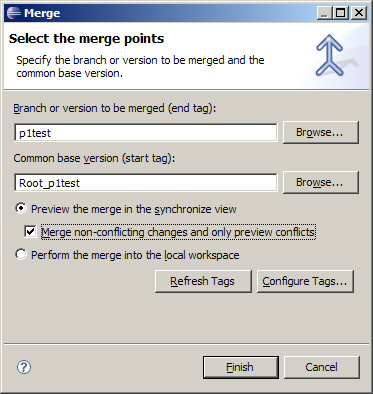Image resolution: width=373 pixels, height=394 pixels.
Task: Click the merge arrow wizard graphic
Action: pos(329,55)
